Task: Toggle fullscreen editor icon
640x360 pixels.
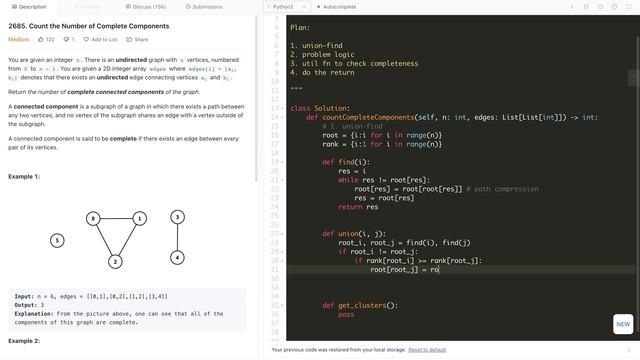Action: [x=629, y=7]
